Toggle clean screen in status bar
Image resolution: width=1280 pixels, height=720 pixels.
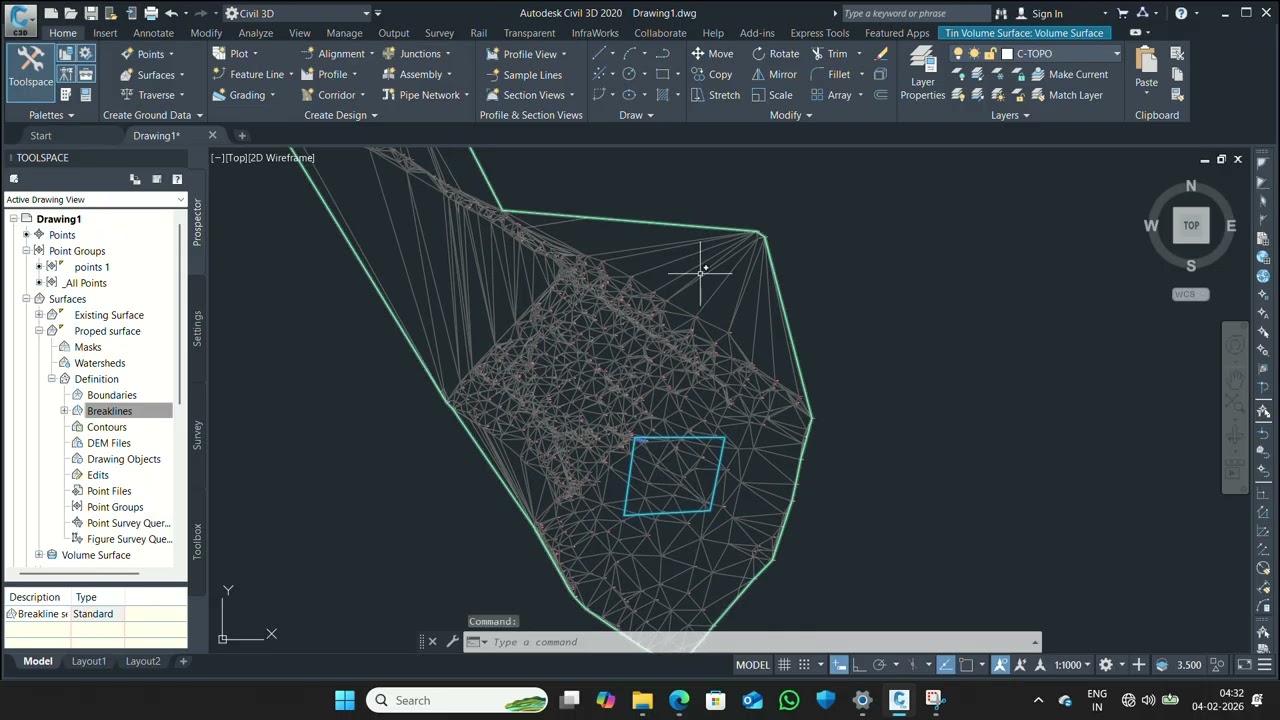tap(1245, 665)
